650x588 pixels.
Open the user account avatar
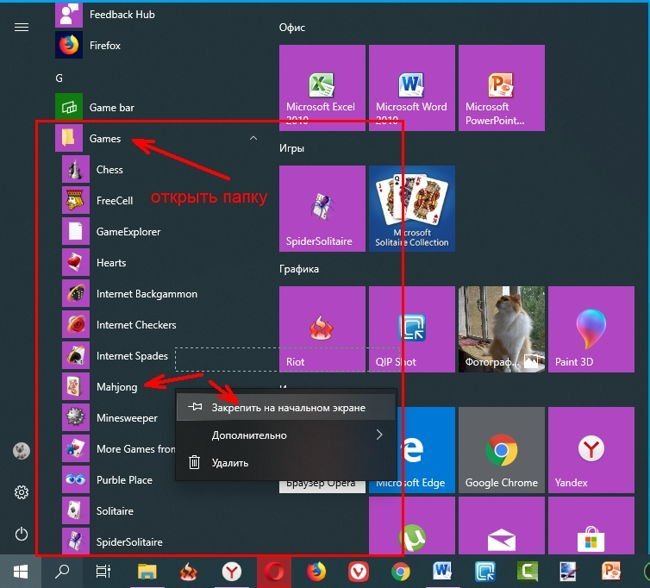(x=22, y=450)
